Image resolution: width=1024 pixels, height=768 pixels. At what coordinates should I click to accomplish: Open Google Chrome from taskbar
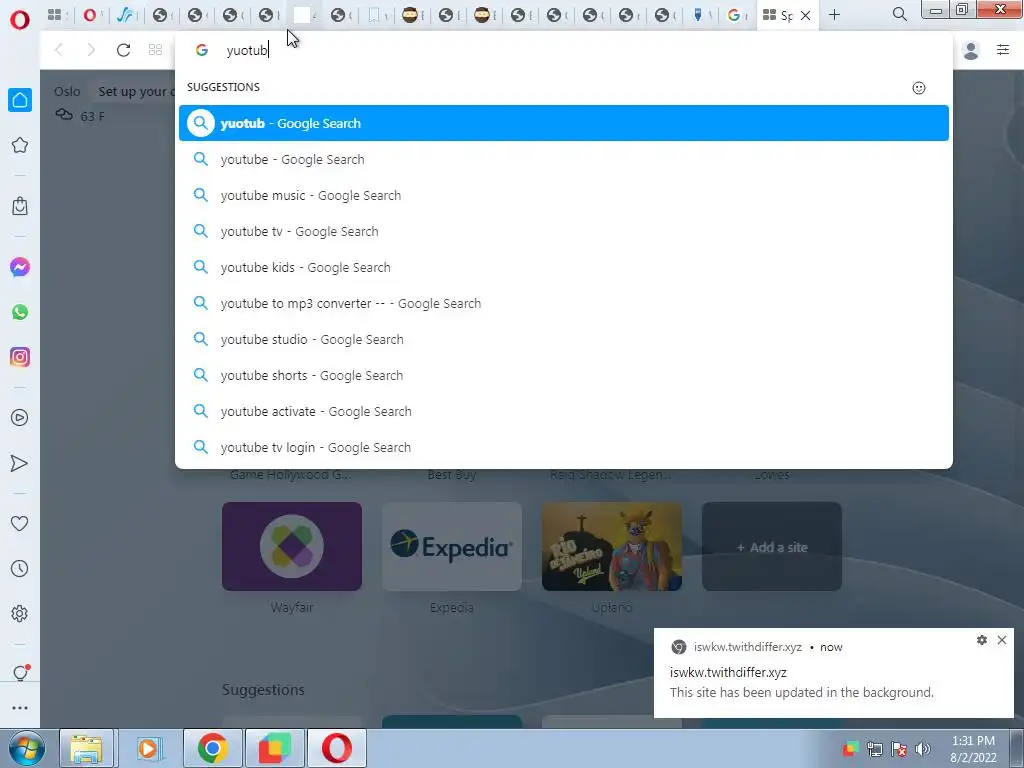tap(212, 748)
